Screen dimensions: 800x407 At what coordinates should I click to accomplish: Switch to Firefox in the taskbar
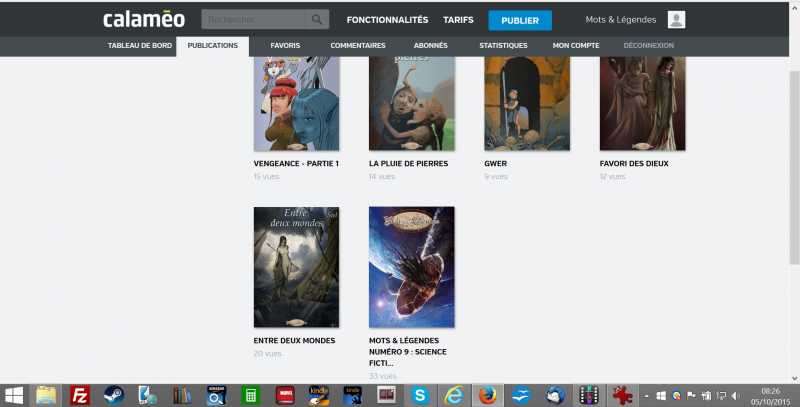(486, 394)
